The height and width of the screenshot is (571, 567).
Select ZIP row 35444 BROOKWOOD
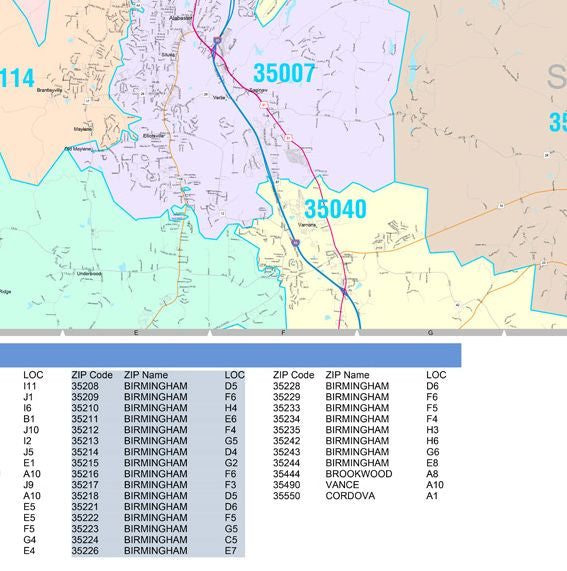359,474
